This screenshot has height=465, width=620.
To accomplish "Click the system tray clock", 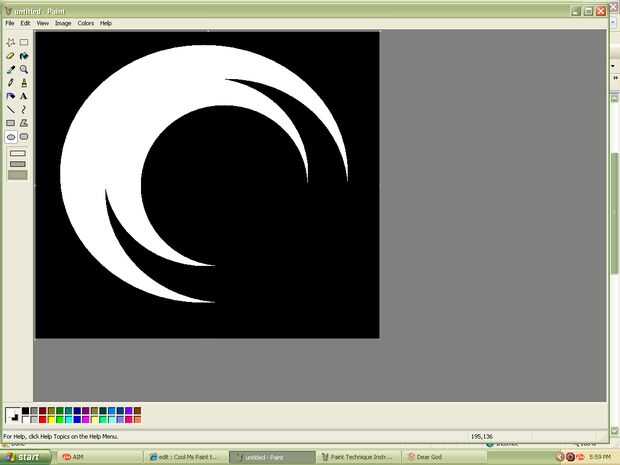I will click(x=600, y=457).
